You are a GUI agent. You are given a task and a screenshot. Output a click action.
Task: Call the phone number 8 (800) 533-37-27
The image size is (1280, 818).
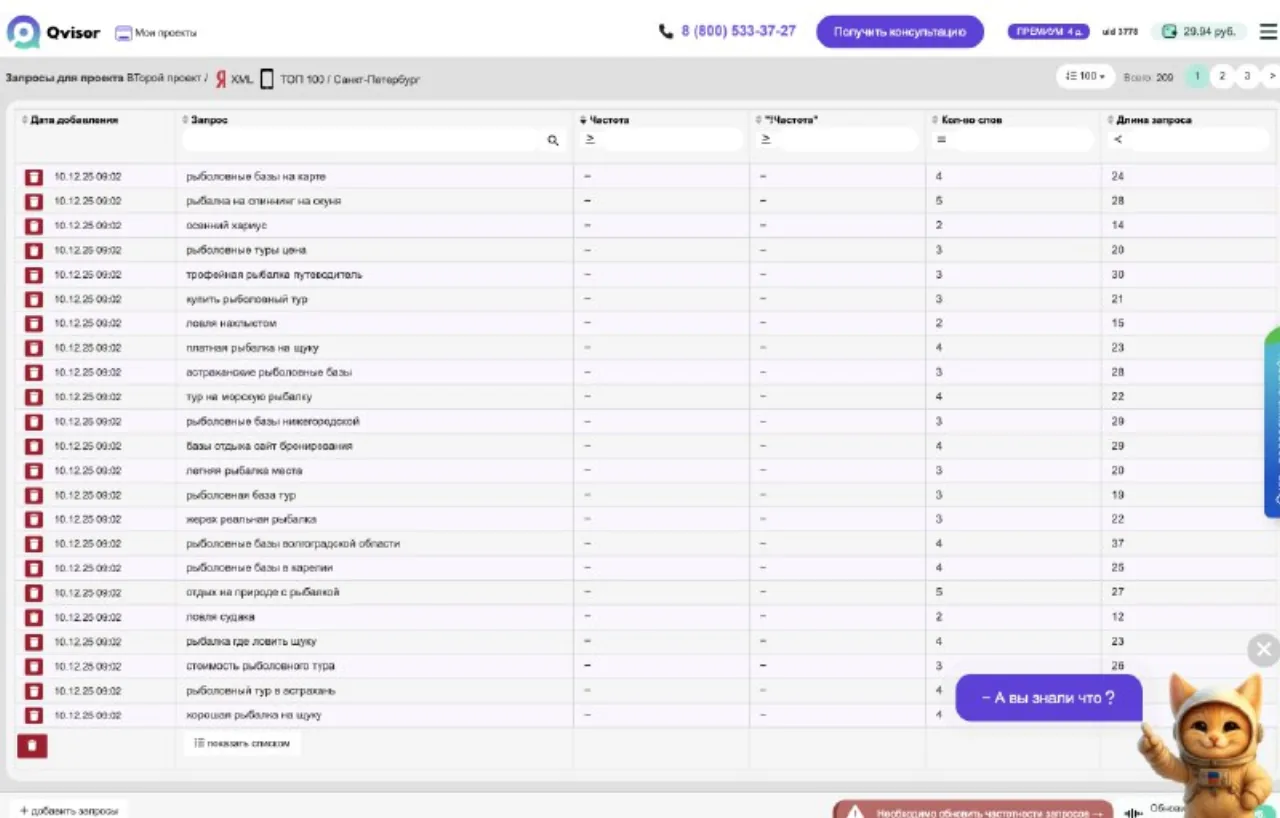(728, 32)
